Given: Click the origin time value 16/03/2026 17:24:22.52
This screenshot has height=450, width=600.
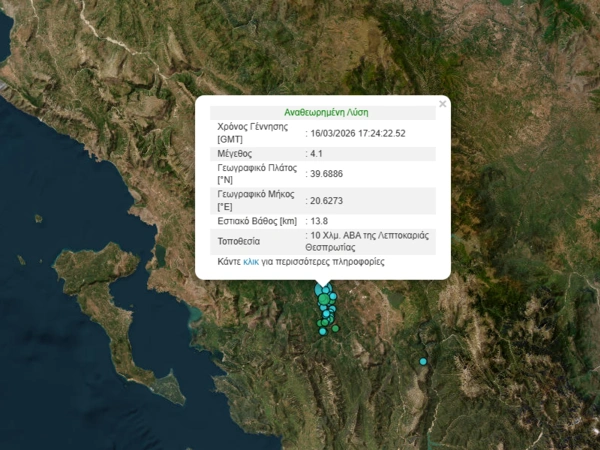Looking at the screenshot, I should point(357,133).
